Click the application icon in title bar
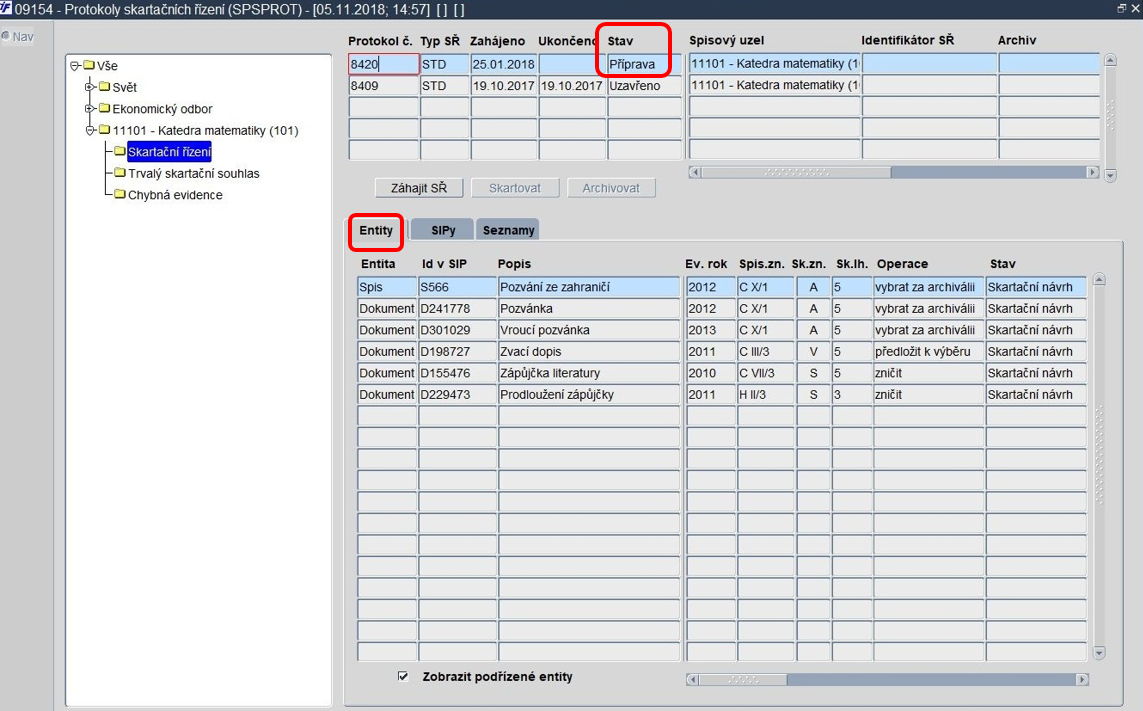The height and width of the screenshot is (711, 1143). 7,9
